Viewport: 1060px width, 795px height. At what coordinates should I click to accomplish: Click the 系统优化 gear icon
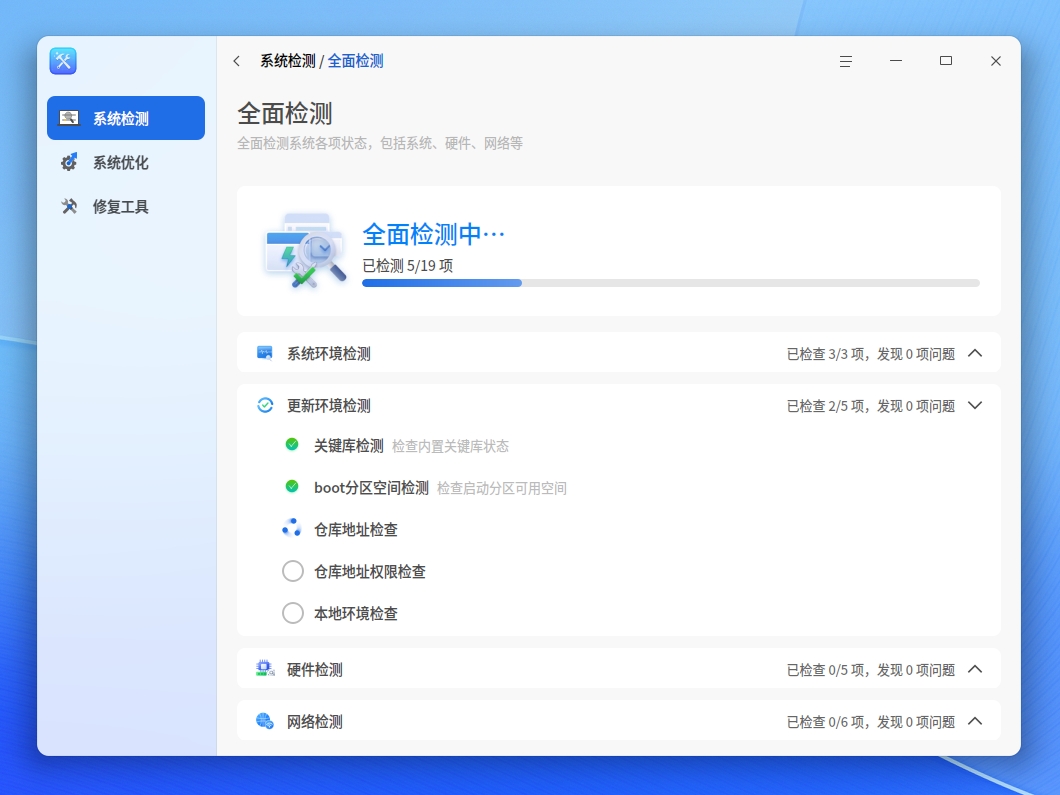69,162
